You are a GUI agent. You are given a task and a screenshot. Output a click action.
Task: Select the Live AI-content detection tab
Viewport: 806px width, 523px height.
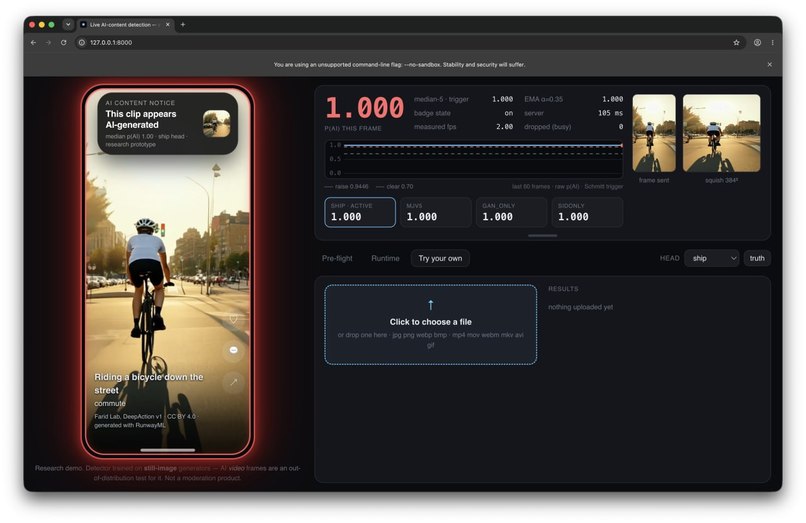(125, 24)
